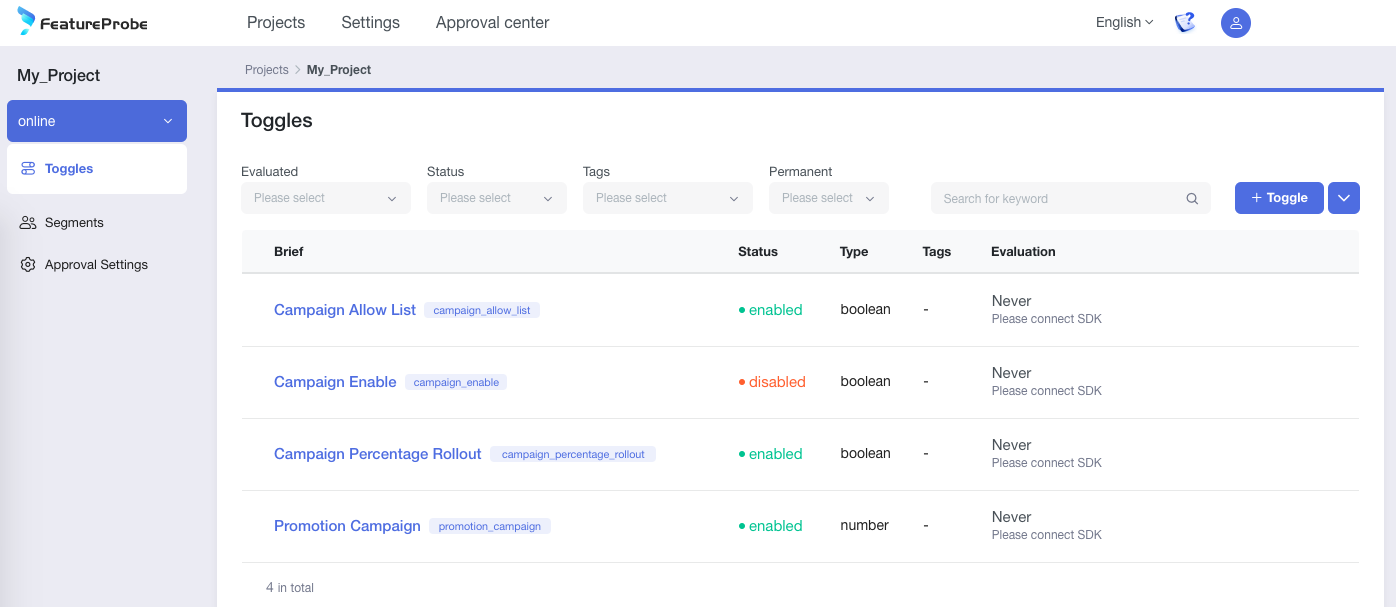Open the Permanent filter dropdown
The image size is (1396, 607).
(828, 198)
